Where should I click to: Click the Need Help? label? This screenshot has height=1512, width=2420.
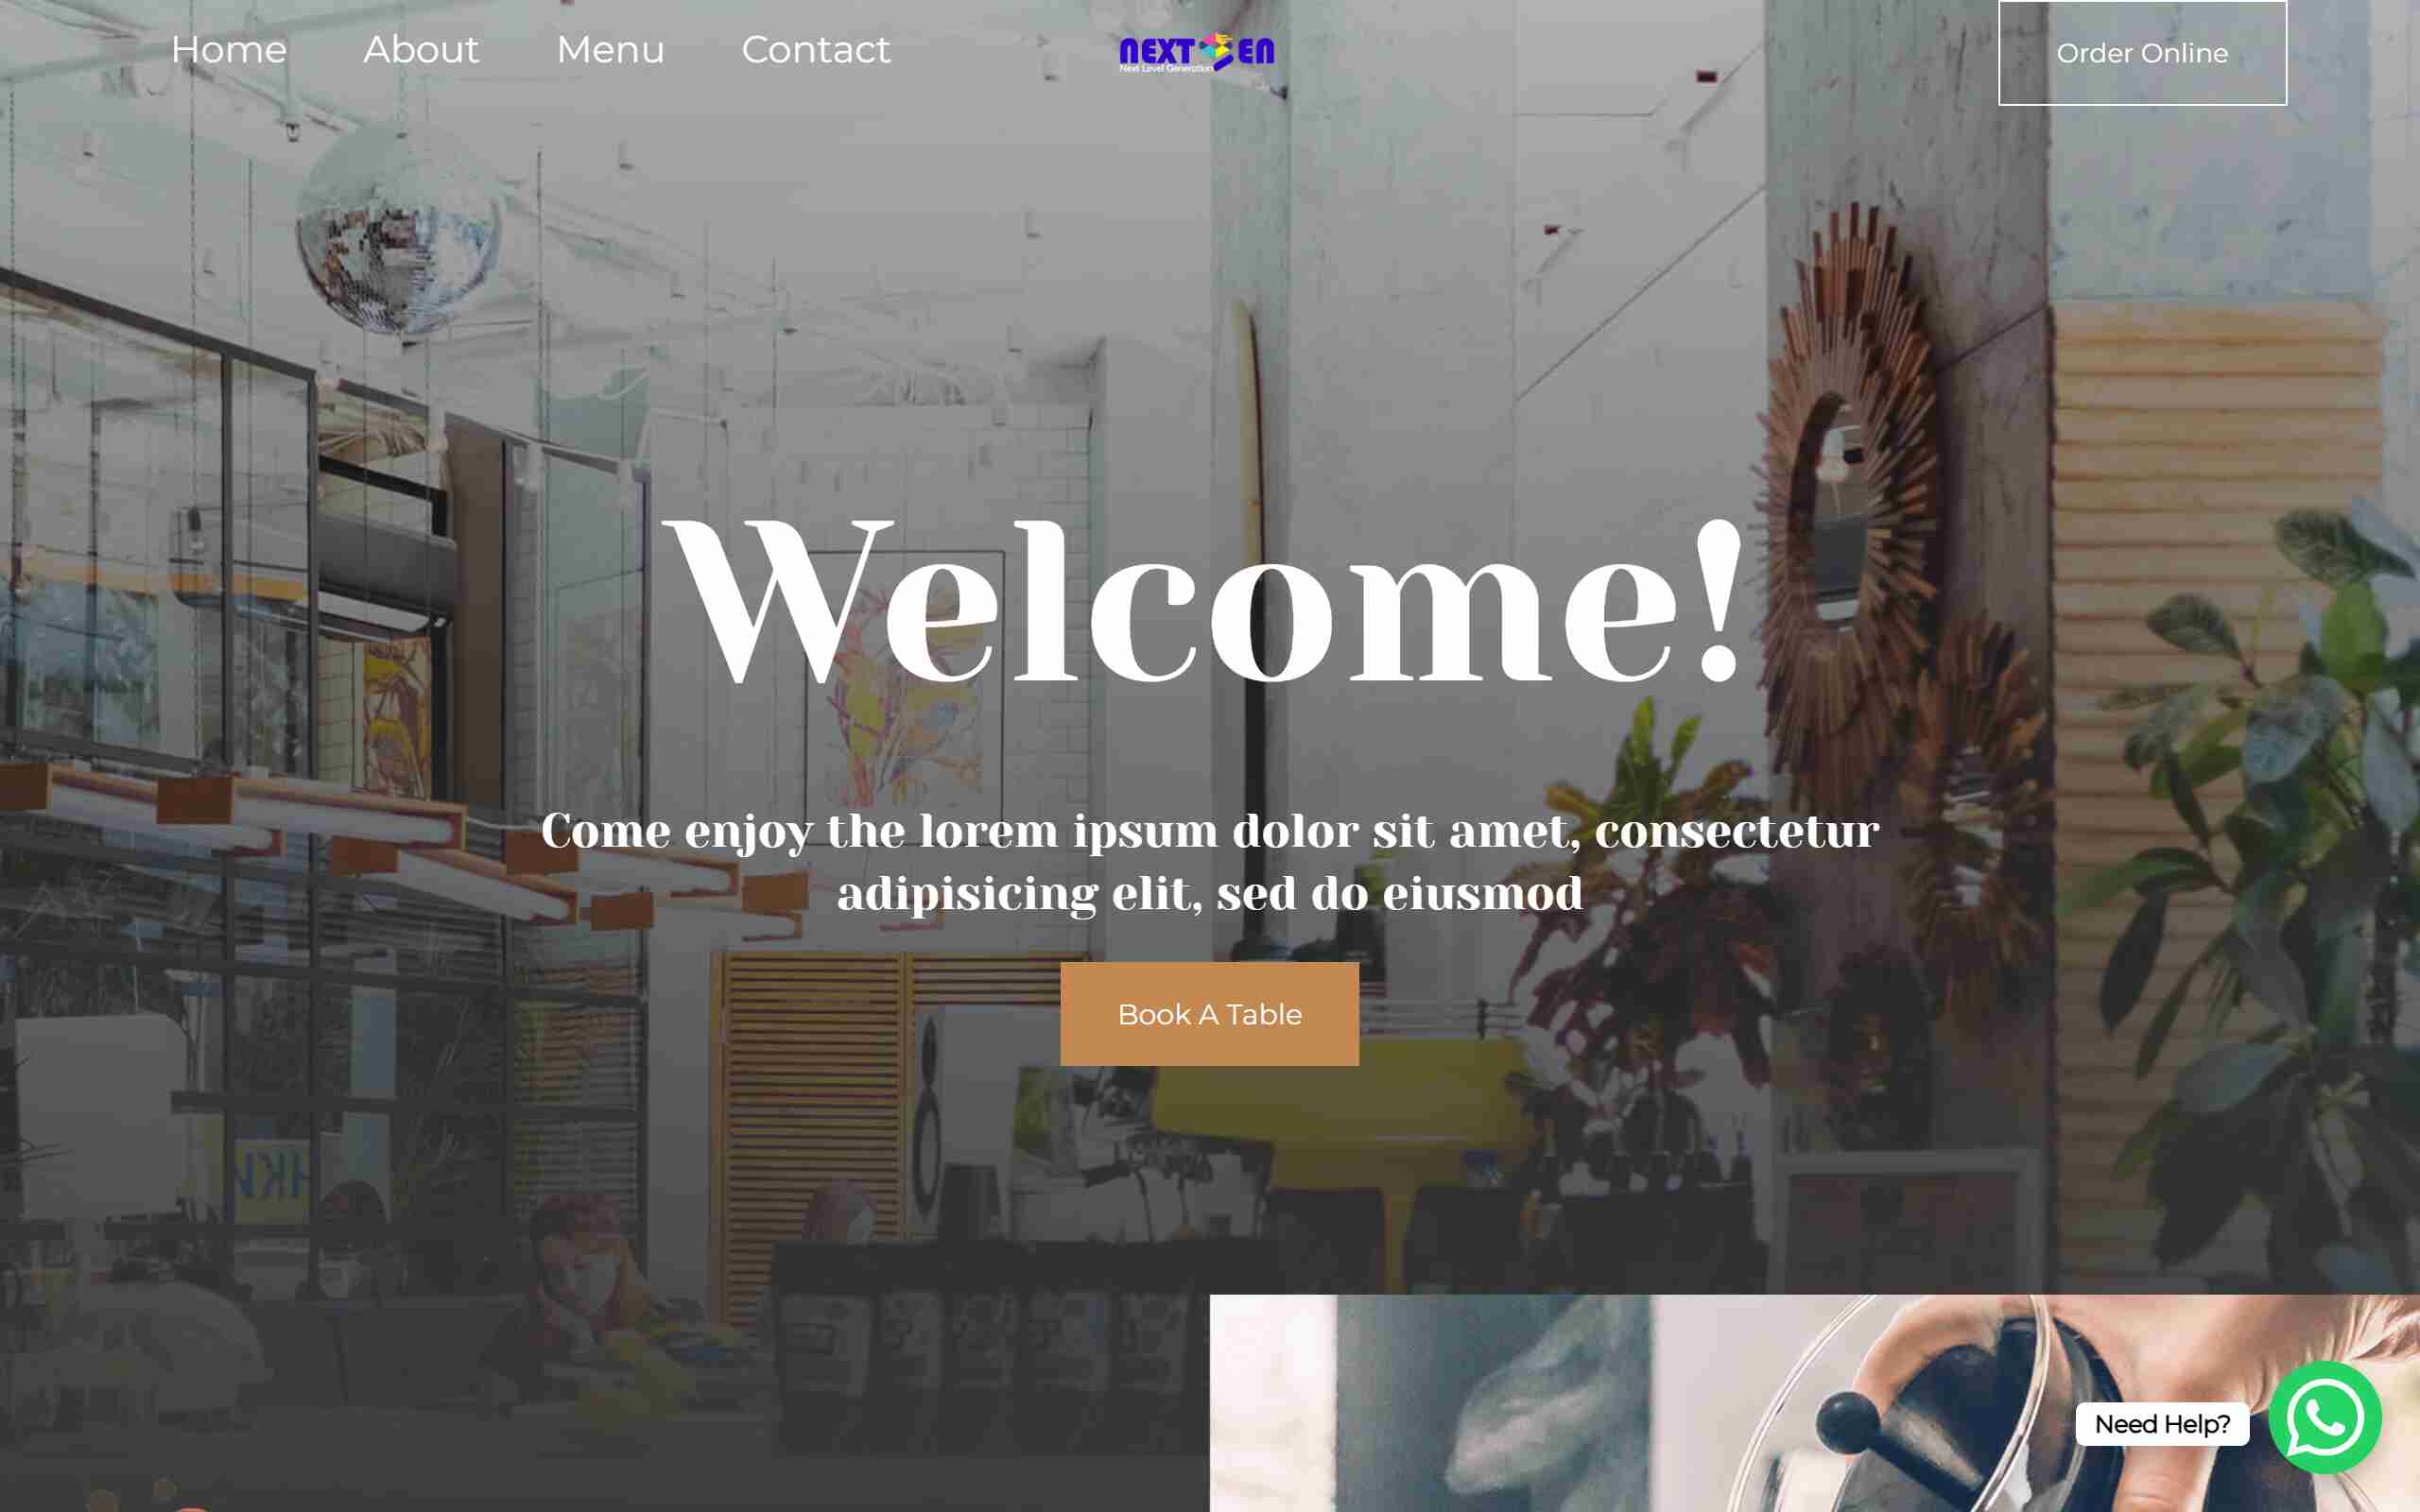point(2162,1423)
